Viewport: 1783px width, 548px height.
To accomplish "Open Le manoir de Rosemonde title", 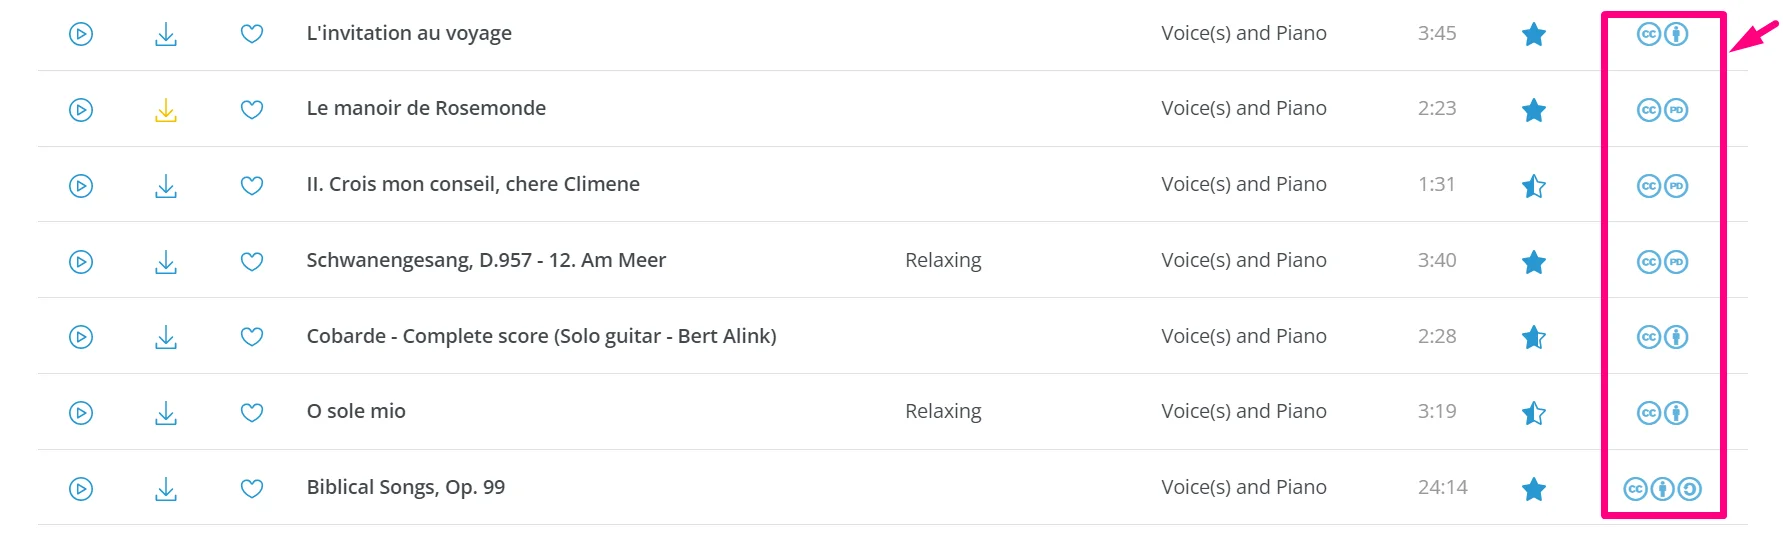I will pos(426,109).
